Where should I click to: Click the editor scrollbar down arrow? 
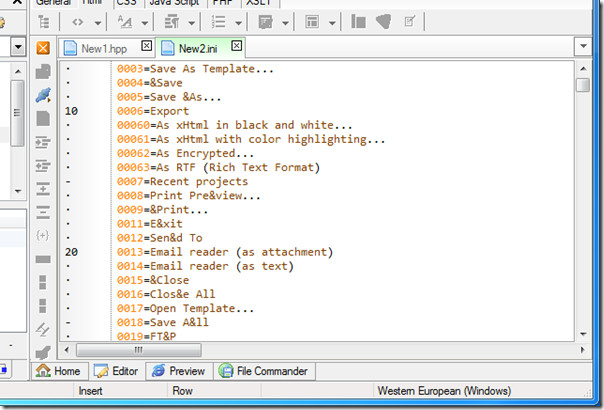[583, 334]
